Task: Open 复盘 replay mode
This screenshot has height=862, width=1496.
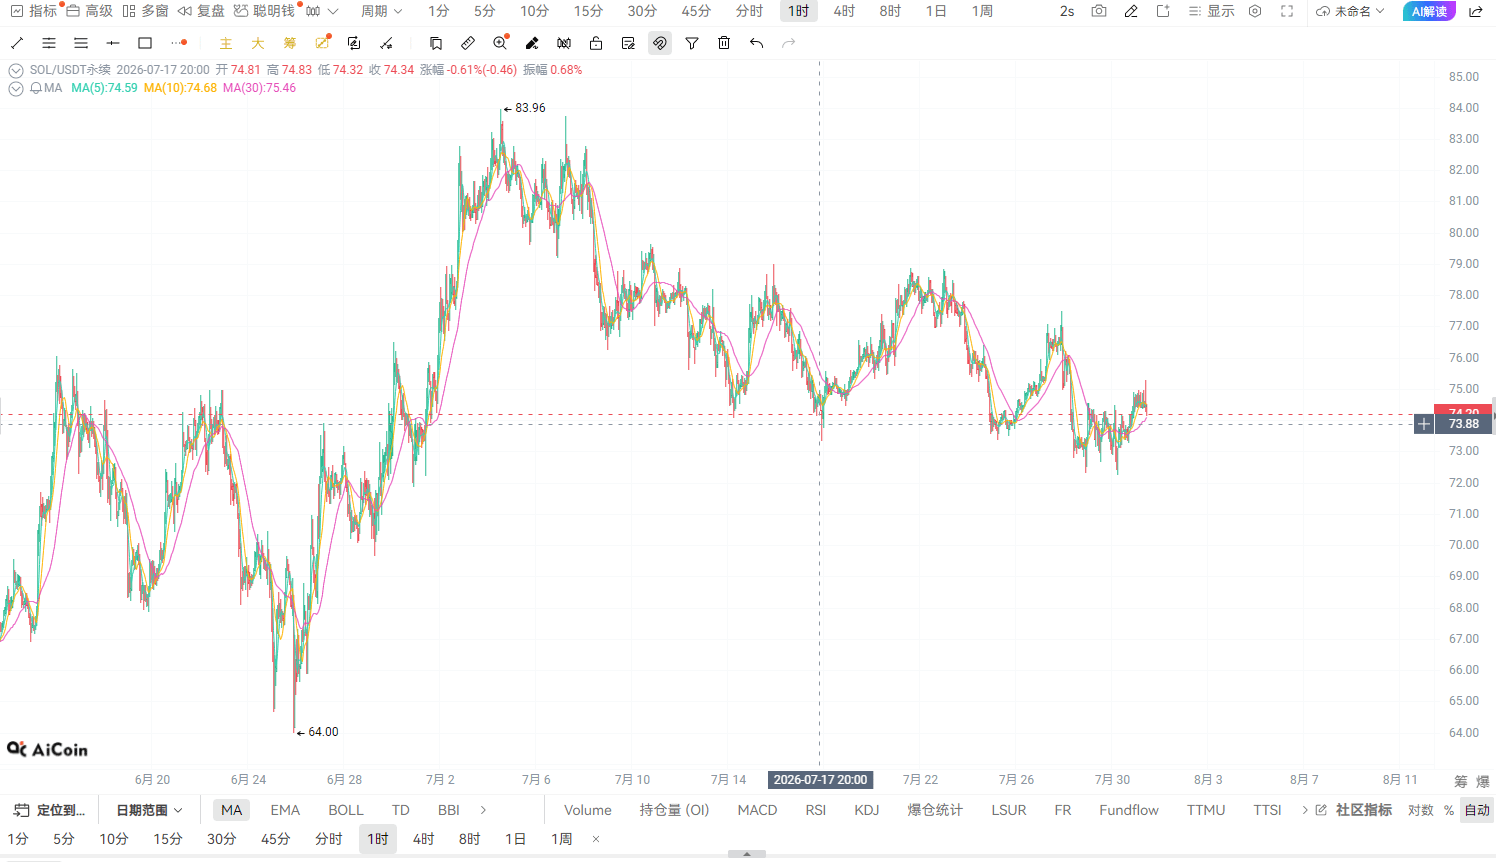Action: click(x=201, y=11)
